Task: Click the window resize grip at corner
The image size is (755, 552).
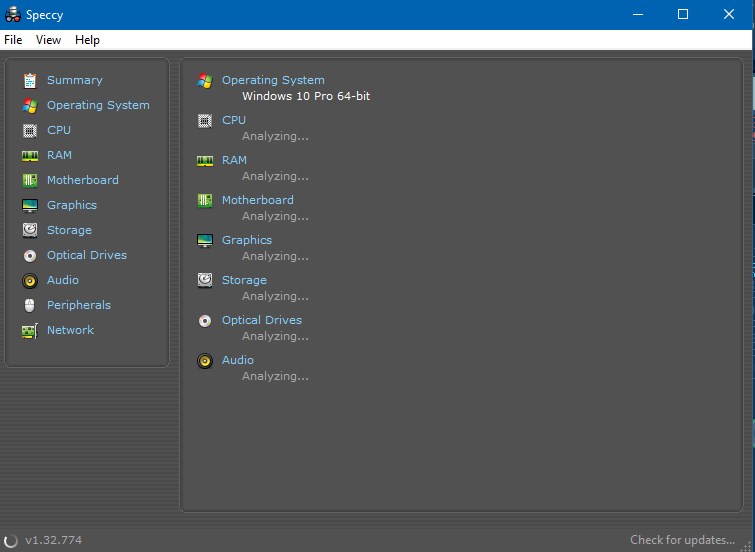Action: (x=747, y=546)
